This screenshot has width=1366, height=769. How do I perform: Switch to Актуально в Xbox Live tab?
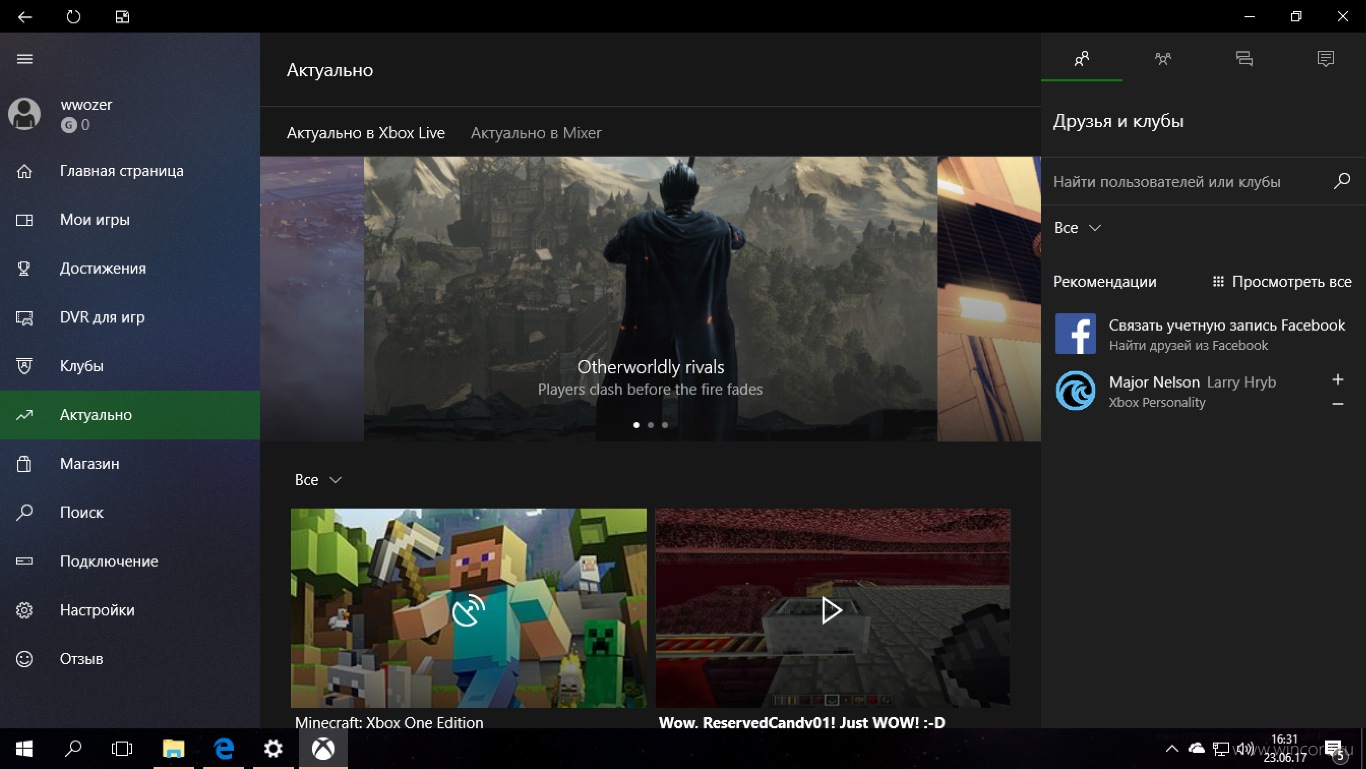366,133
